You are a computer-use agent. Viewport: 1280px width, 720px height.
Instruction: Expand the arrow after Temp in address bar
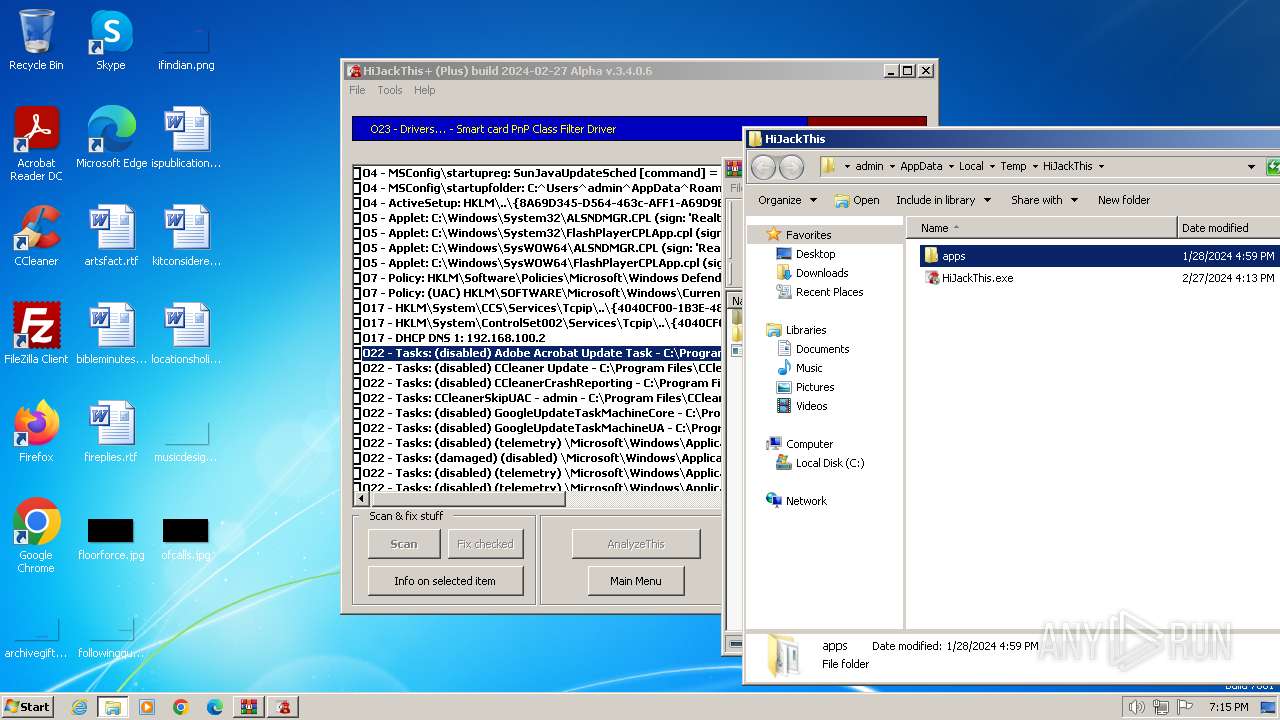pos(1035,167)
